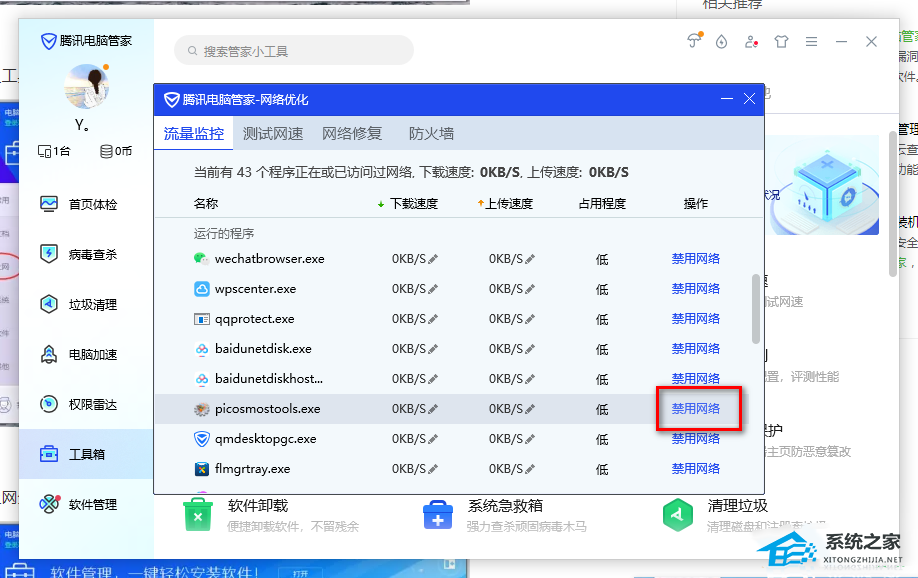Click 禁用网络 for qmdesktopgc.exe
The height and width of the screenshot is (578, 918).
click(696, 439)
